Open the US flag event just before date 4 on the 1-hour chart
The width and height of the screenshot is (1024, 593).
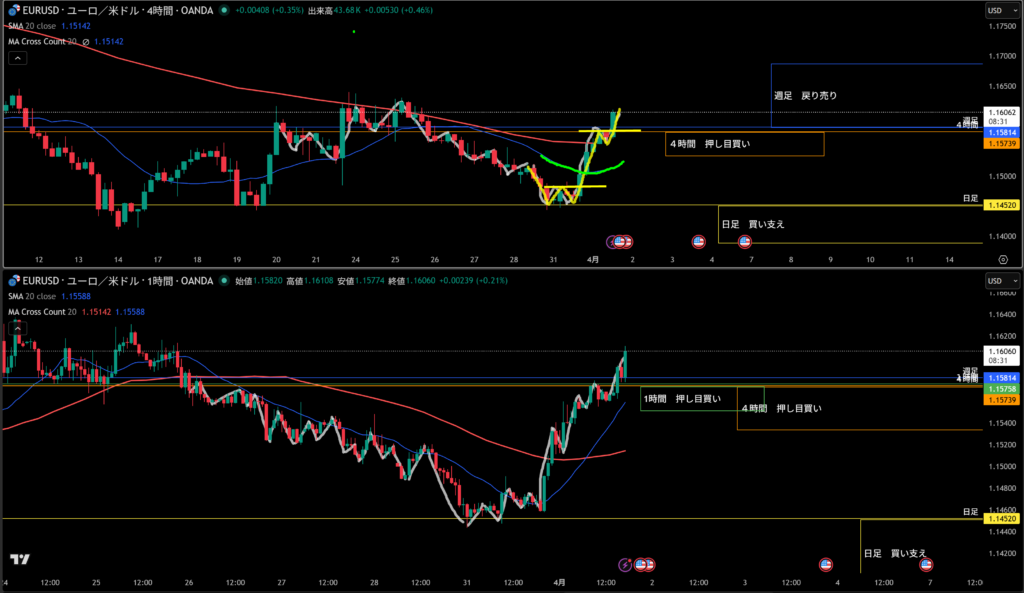click(x=826, y=564)
